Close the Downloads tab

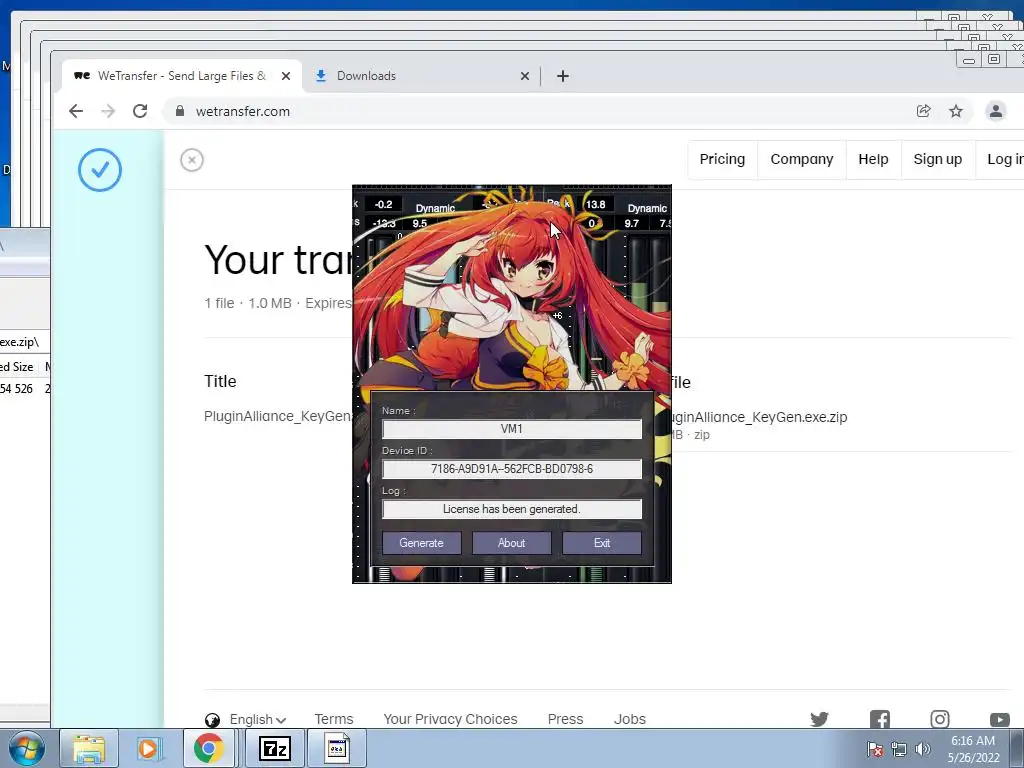[x=524, y=76]
